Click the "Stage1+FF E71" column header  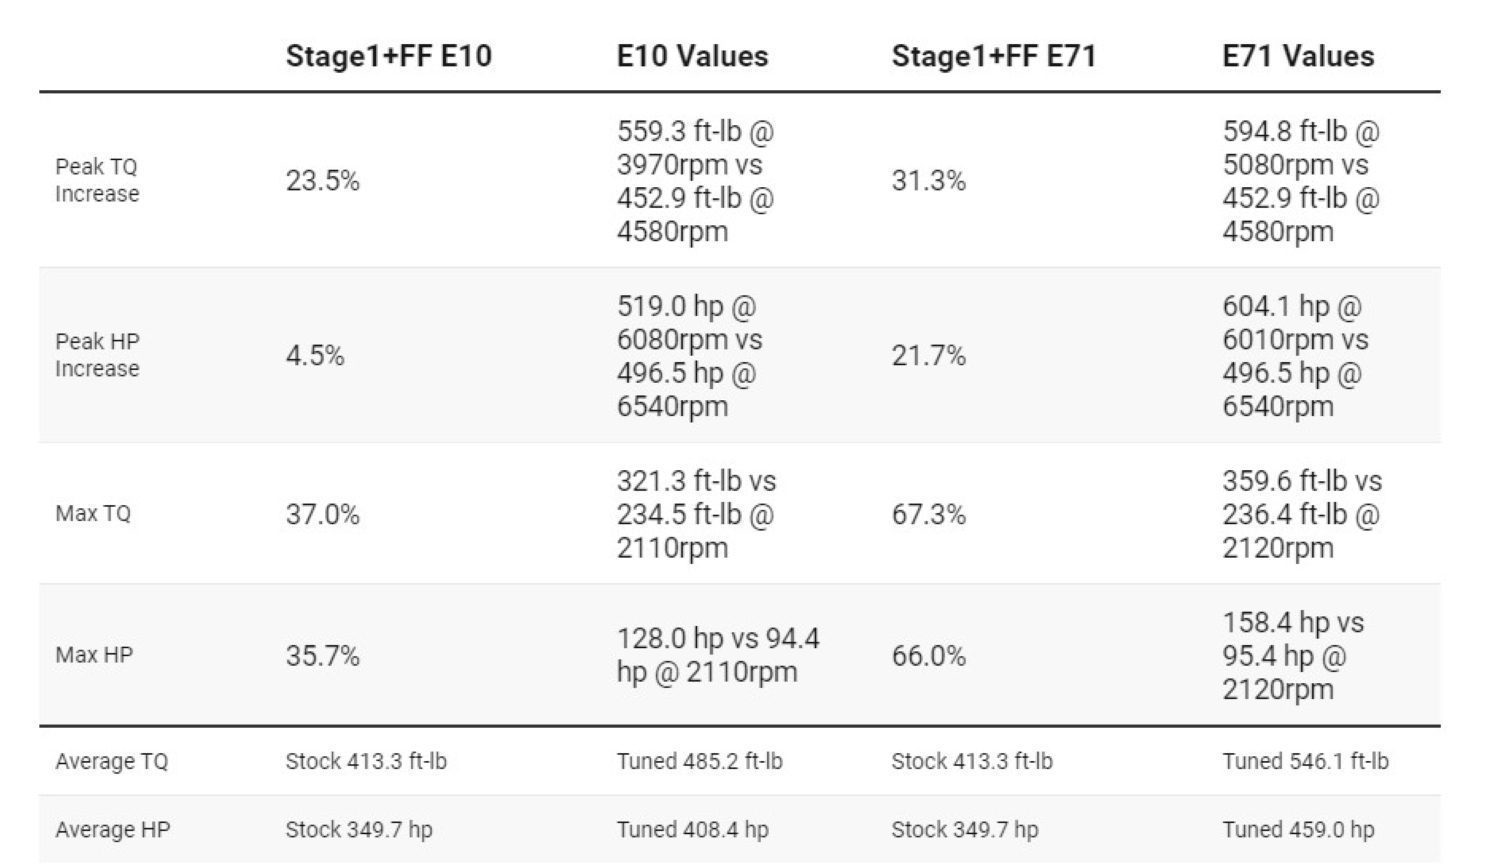pyautogui.click(x=994, y=56)
